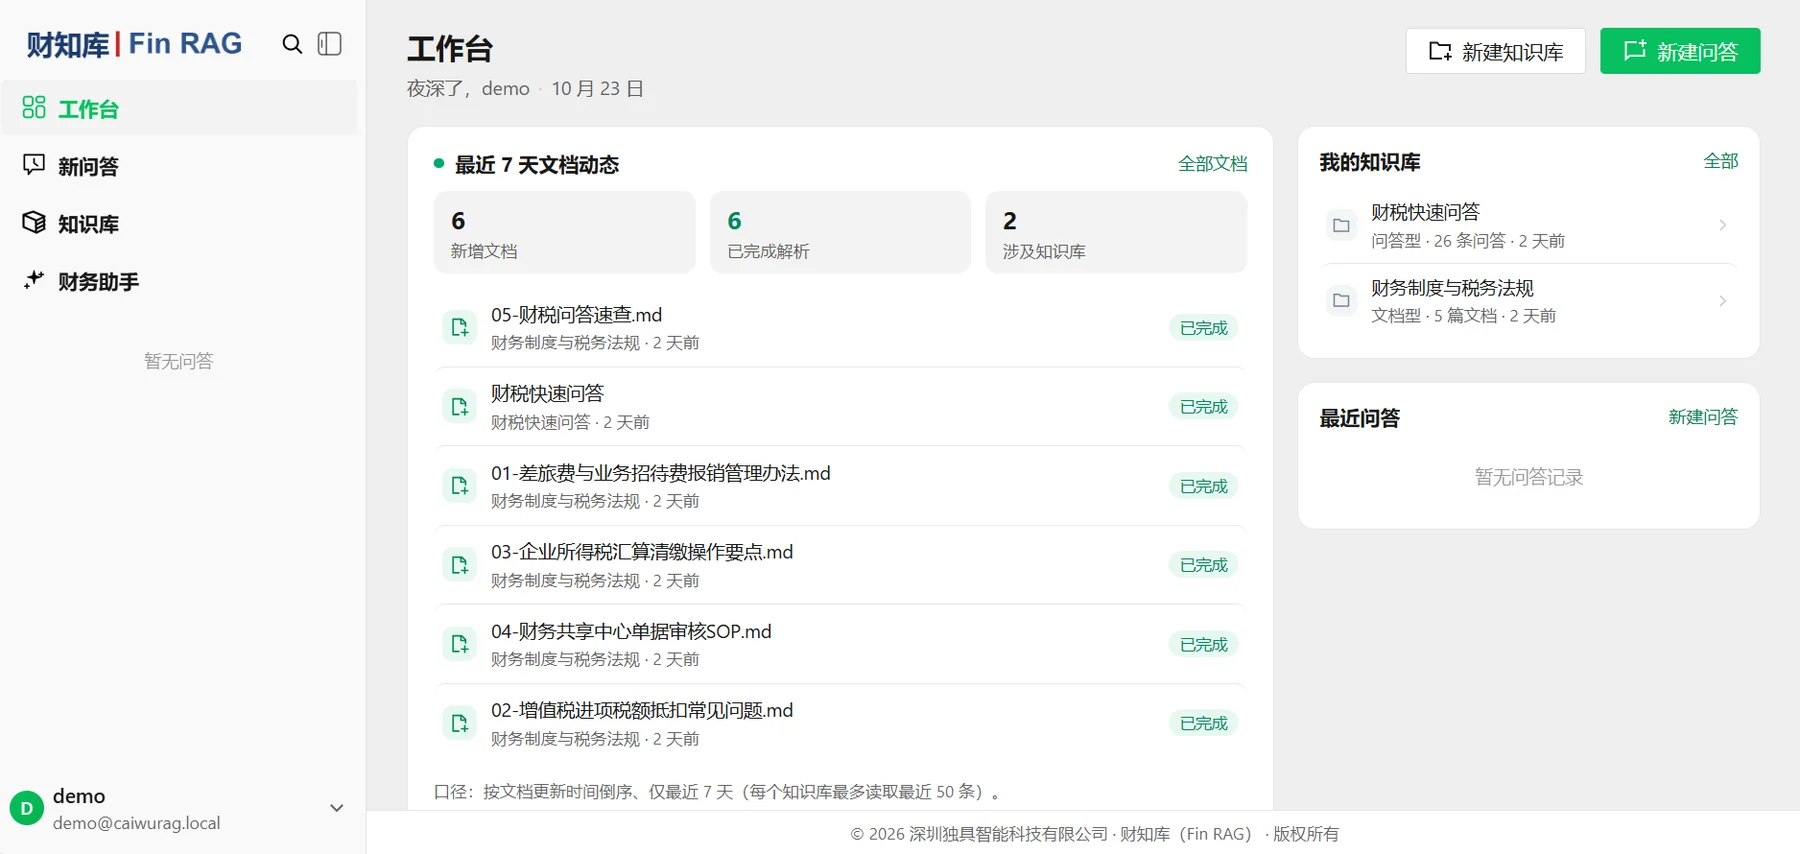Click the 财知库 Fin RAG logo
The height and width of the screenshot is (854, 1800).
tap(134, 44)
